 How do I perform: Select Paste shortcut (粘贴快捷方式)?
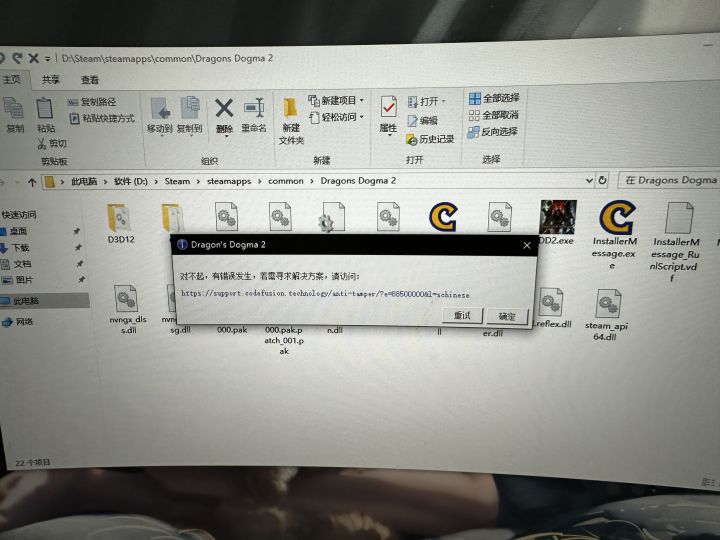(x=102, y=118)
